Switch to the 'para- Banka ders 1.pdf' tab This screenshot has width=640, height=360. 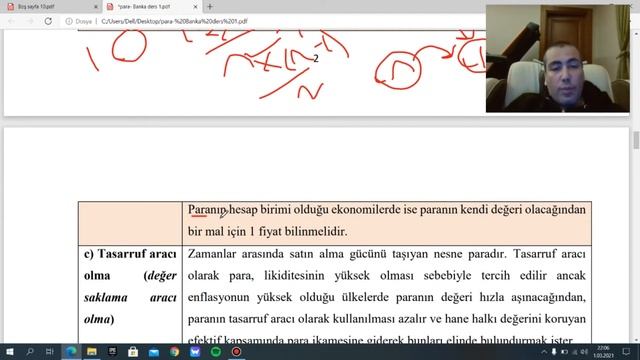point(152,7)
